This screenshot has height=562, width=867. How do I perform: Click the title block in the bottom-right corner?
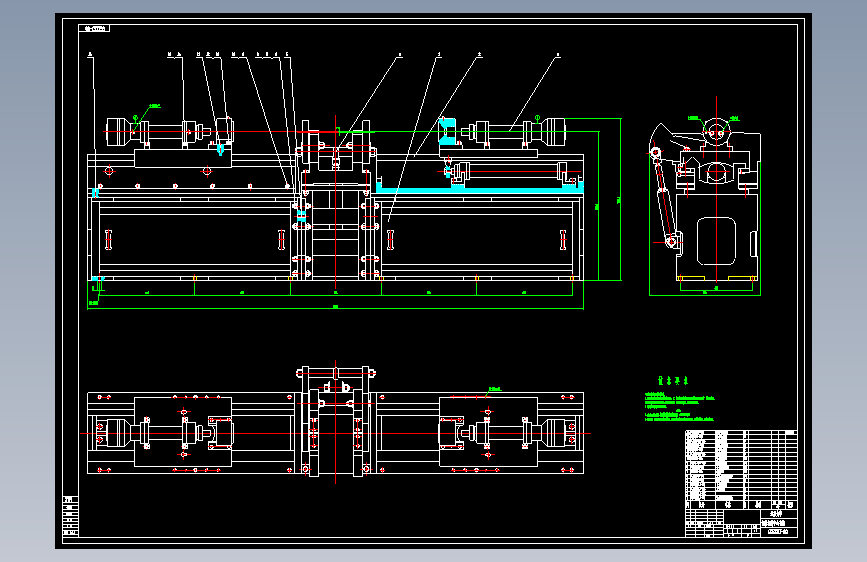coord(741,523)
